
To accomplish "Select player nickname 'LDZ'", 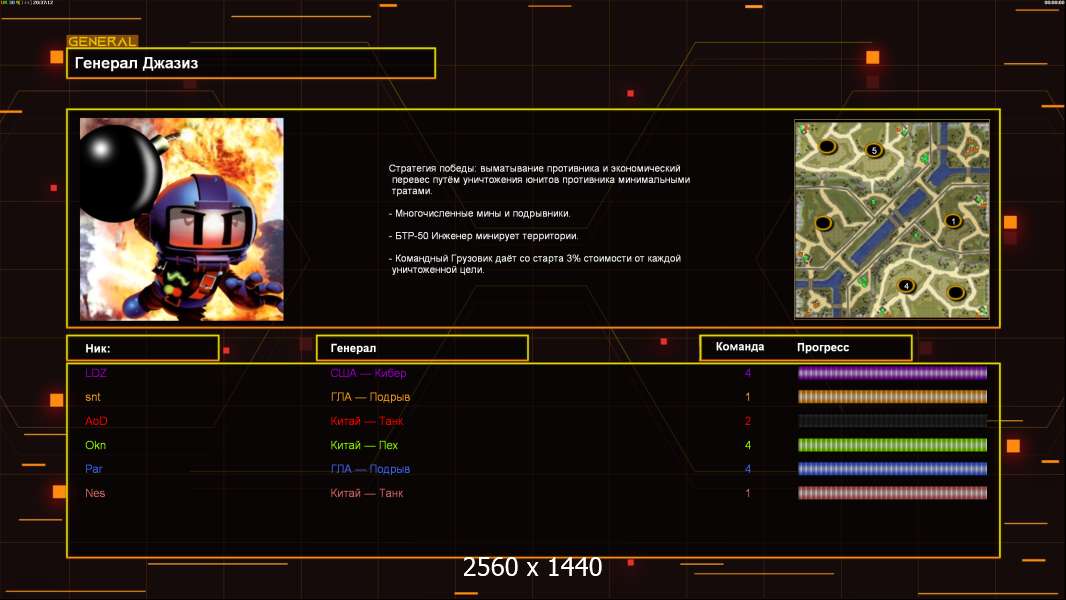I will (x=96, y=373).
